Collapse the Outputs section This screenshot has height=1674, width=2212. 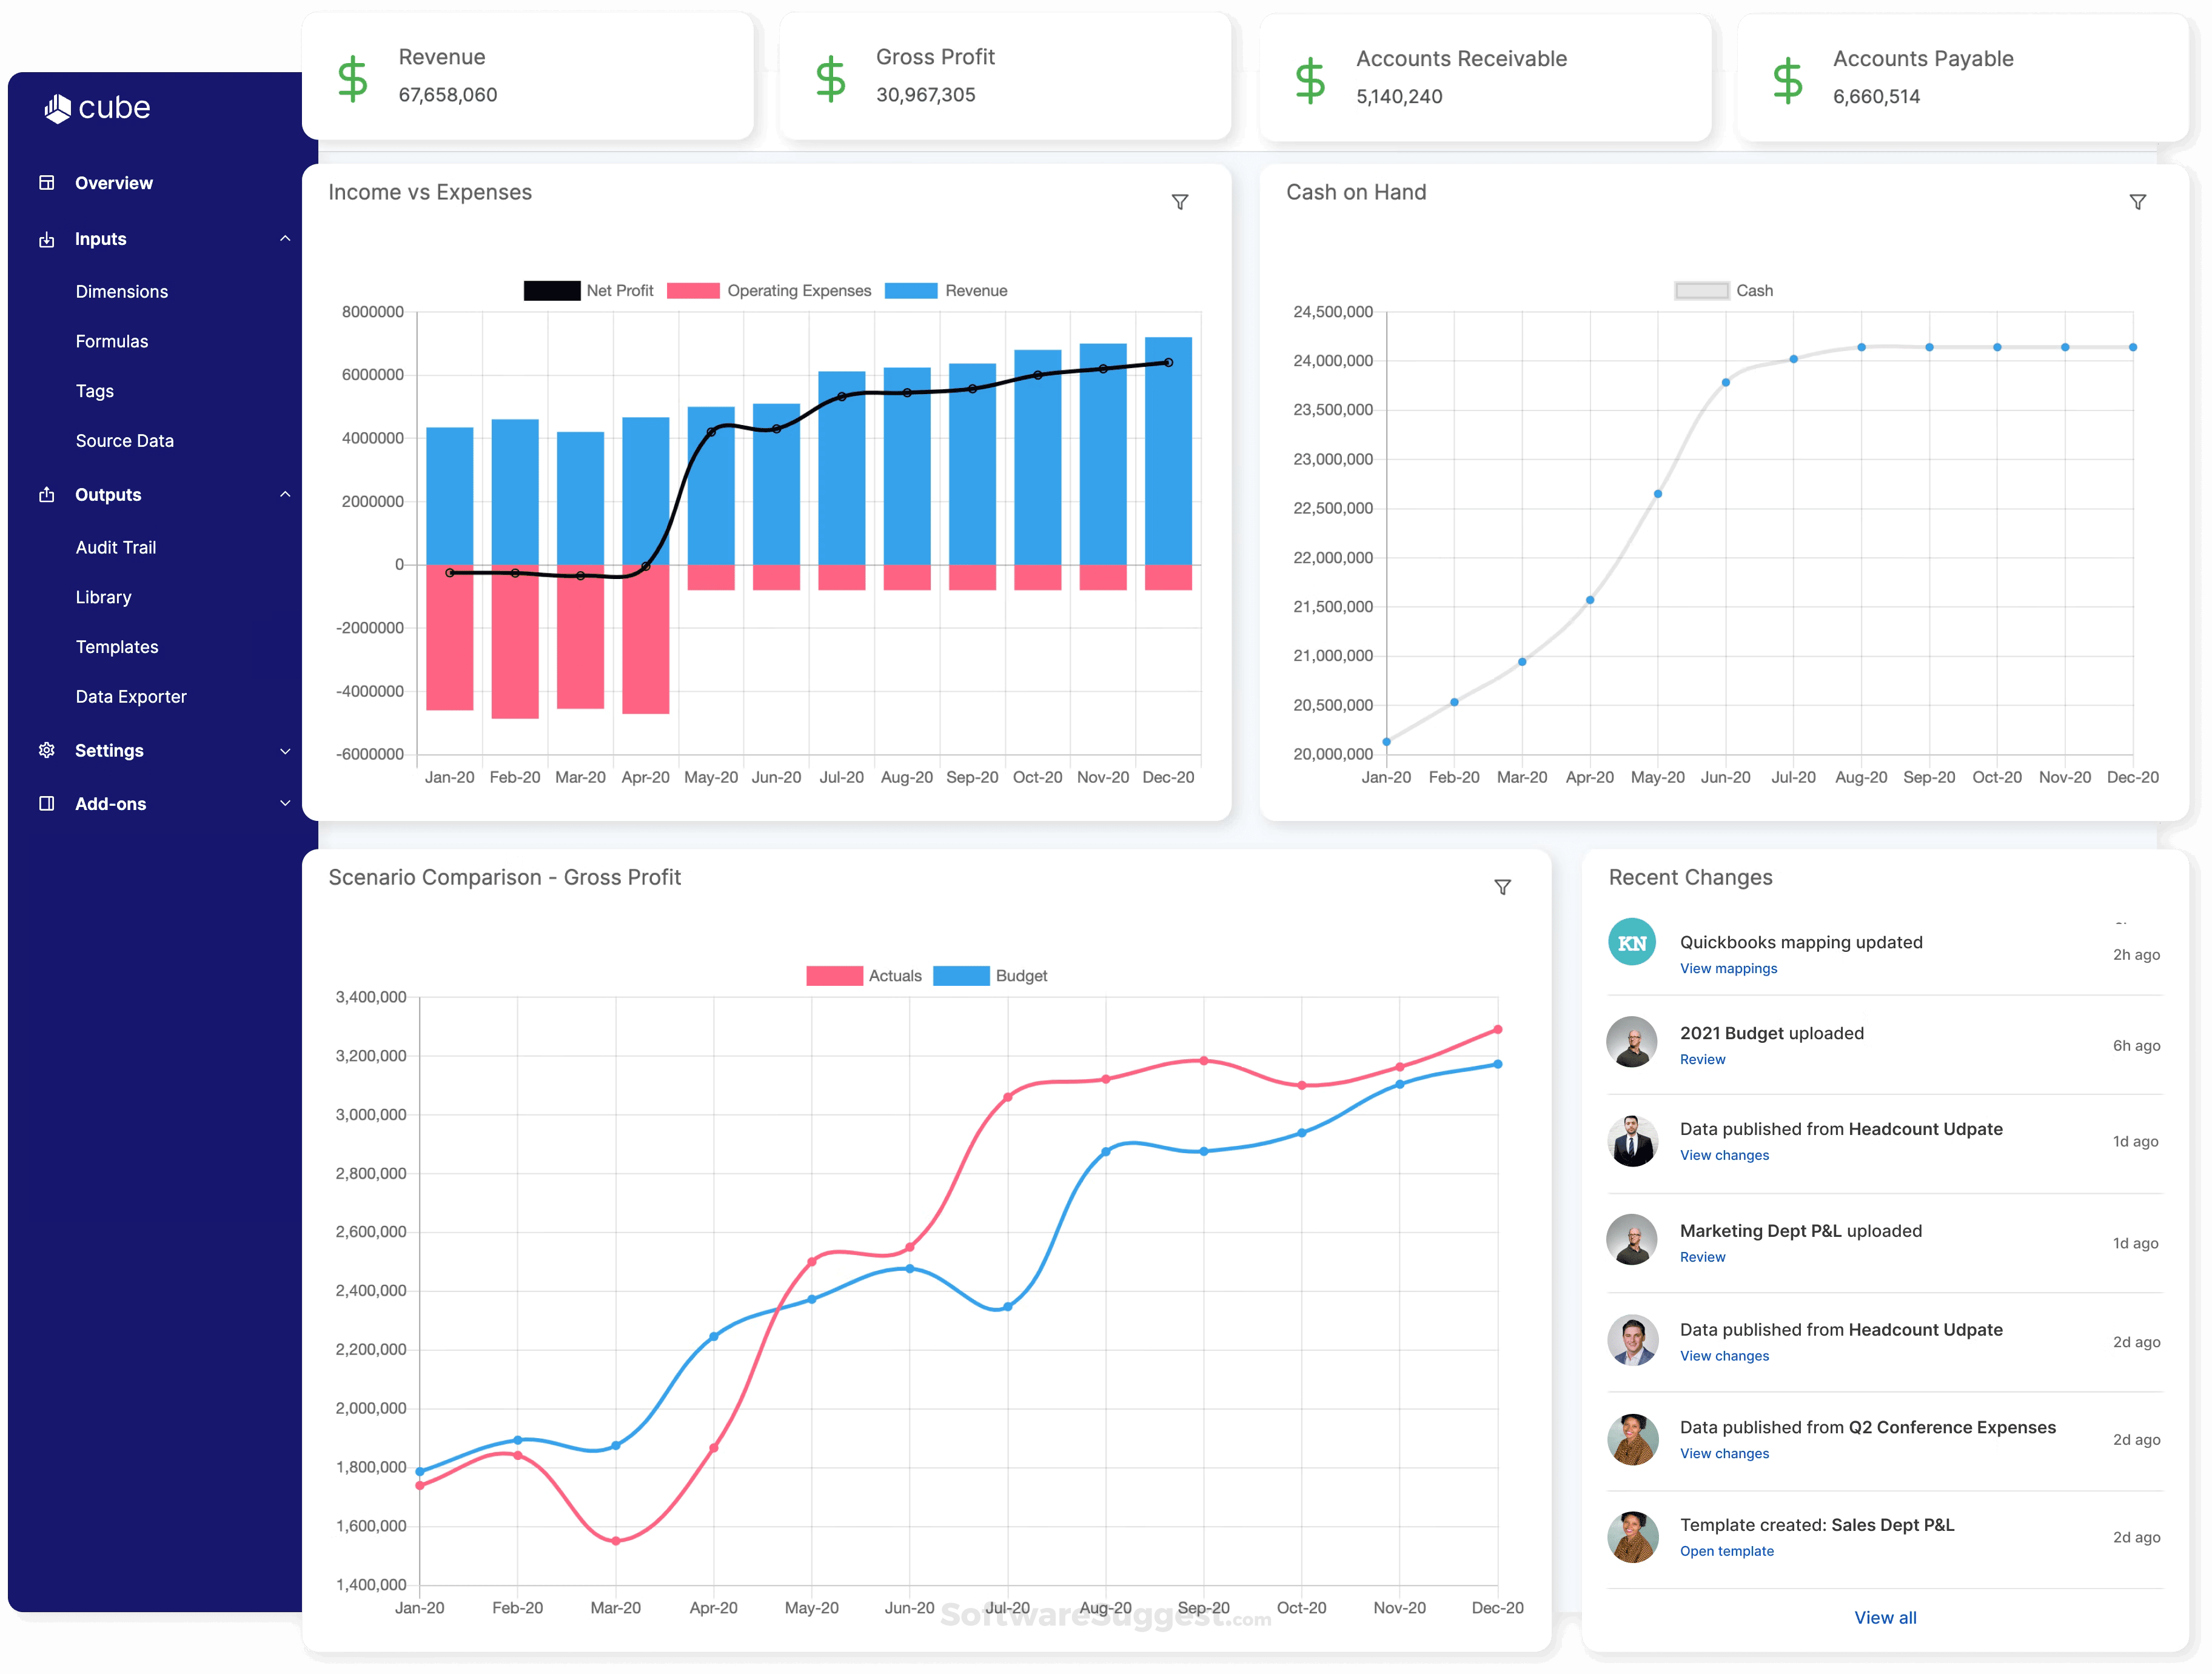[285, 494]
